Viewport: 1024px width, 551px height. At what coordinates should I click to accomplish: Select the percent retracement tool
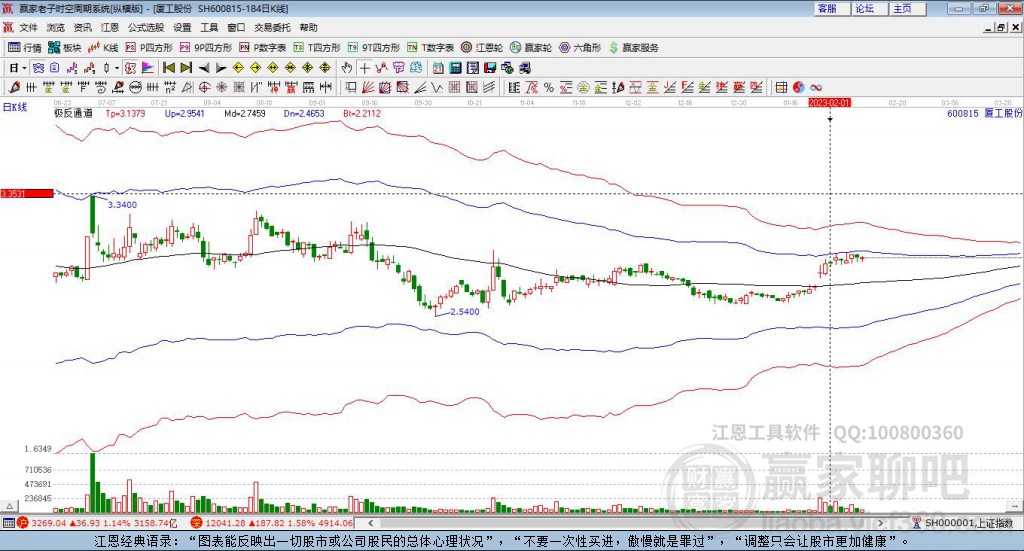[549, 87]
